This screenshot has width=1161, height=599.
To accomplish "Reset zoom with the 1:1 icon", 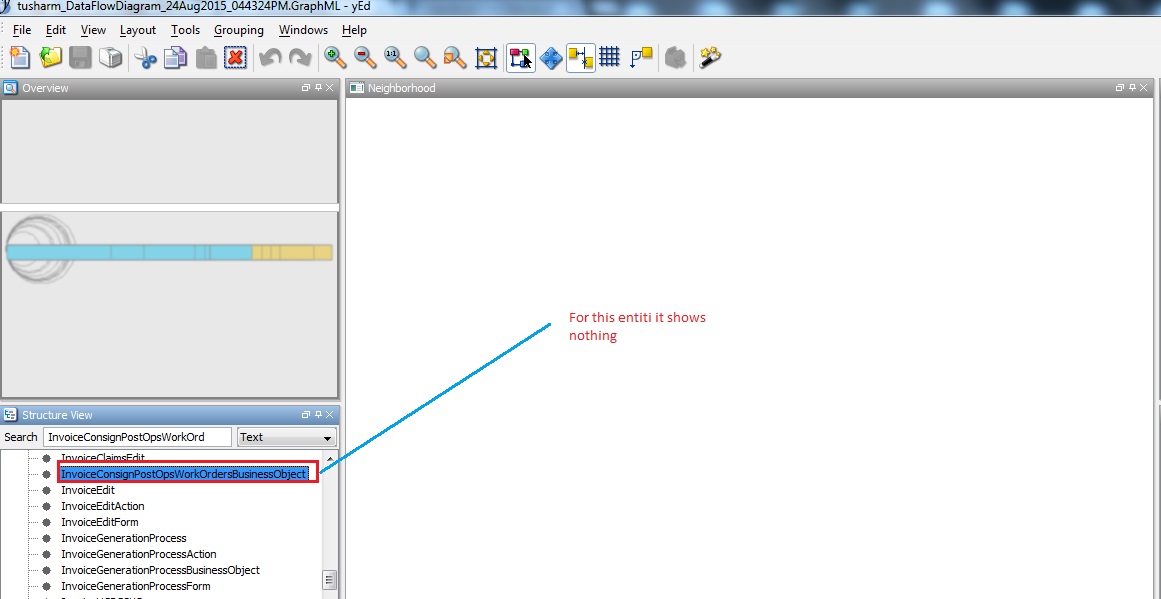I will (395, 58).
